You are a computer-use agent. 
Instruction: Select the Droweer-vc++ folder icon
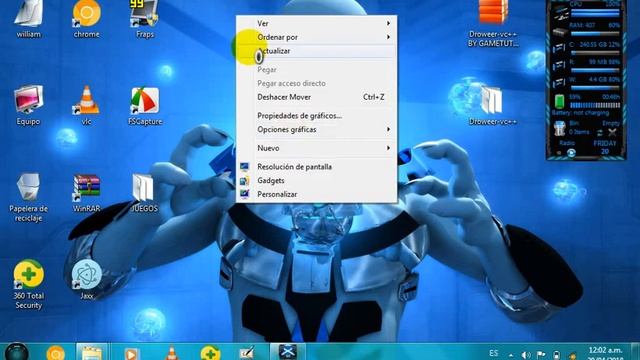(492, 105)
